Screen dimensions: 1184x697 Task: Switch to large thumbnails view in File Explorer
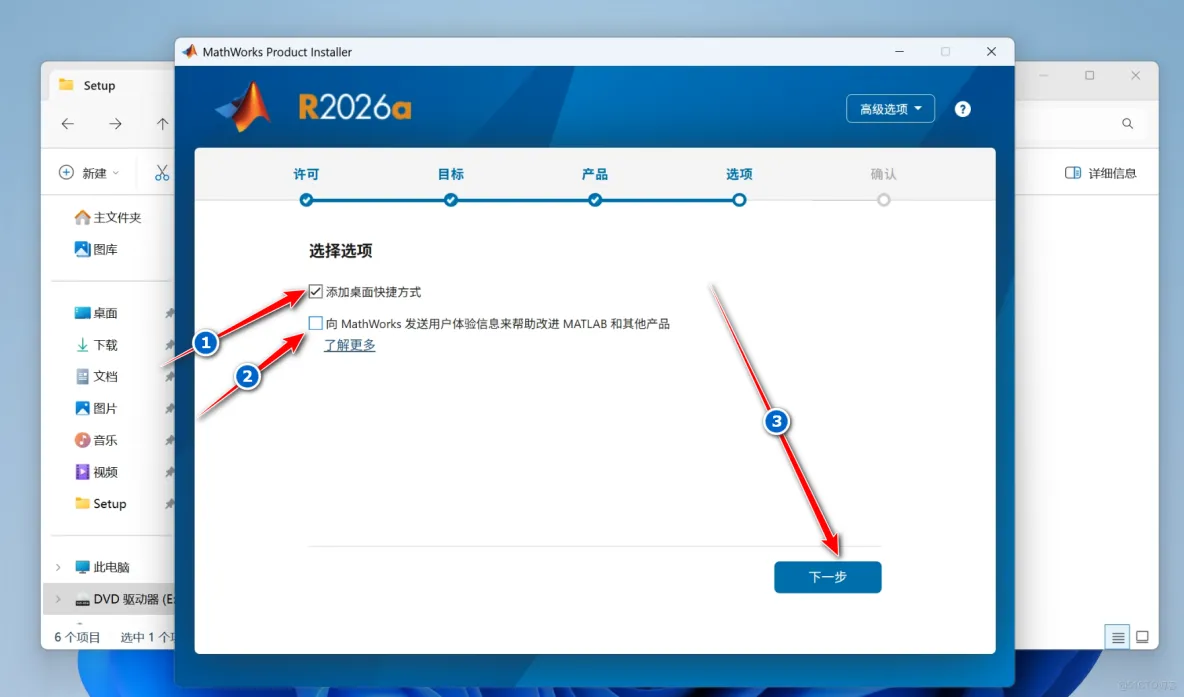pos(1142,637)
